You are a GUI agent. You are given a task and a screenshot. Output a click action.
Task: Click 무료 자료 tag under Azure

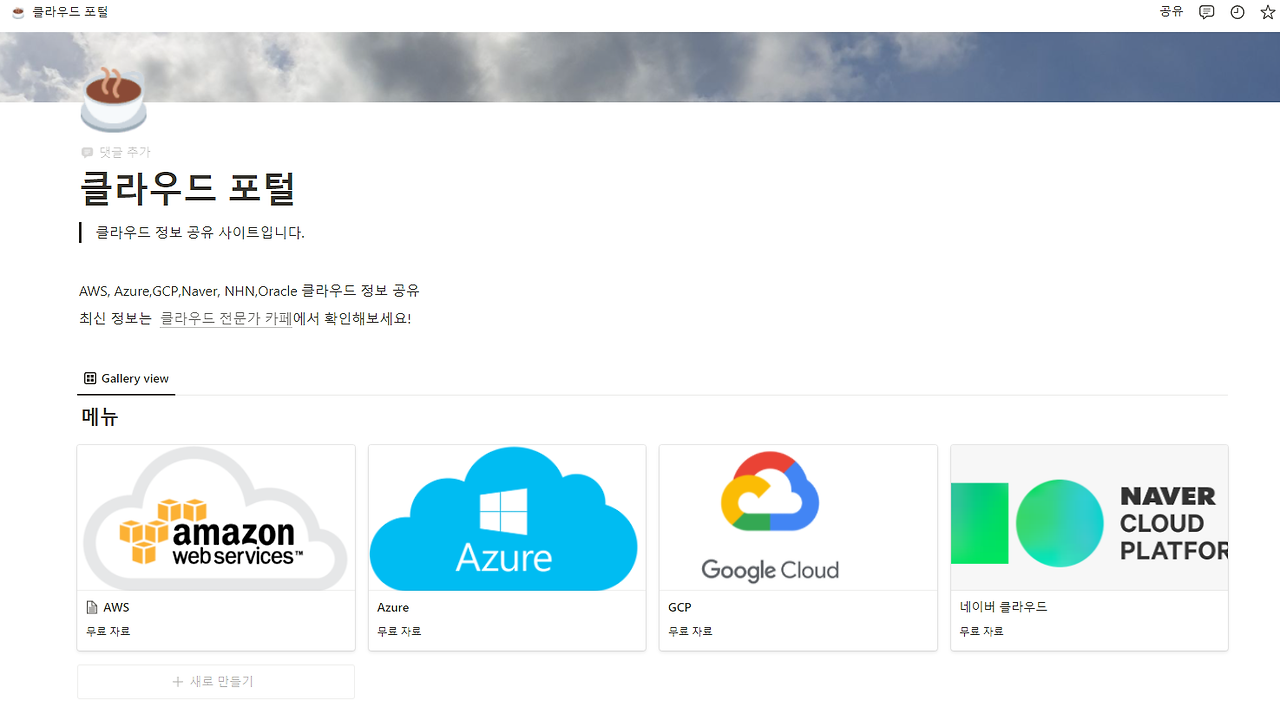click(x=399, y=631)
